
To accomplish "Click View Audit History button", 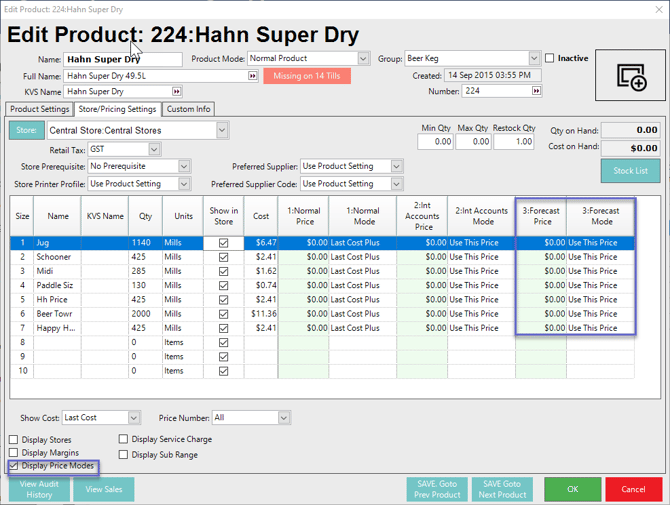I will point(39,489).
